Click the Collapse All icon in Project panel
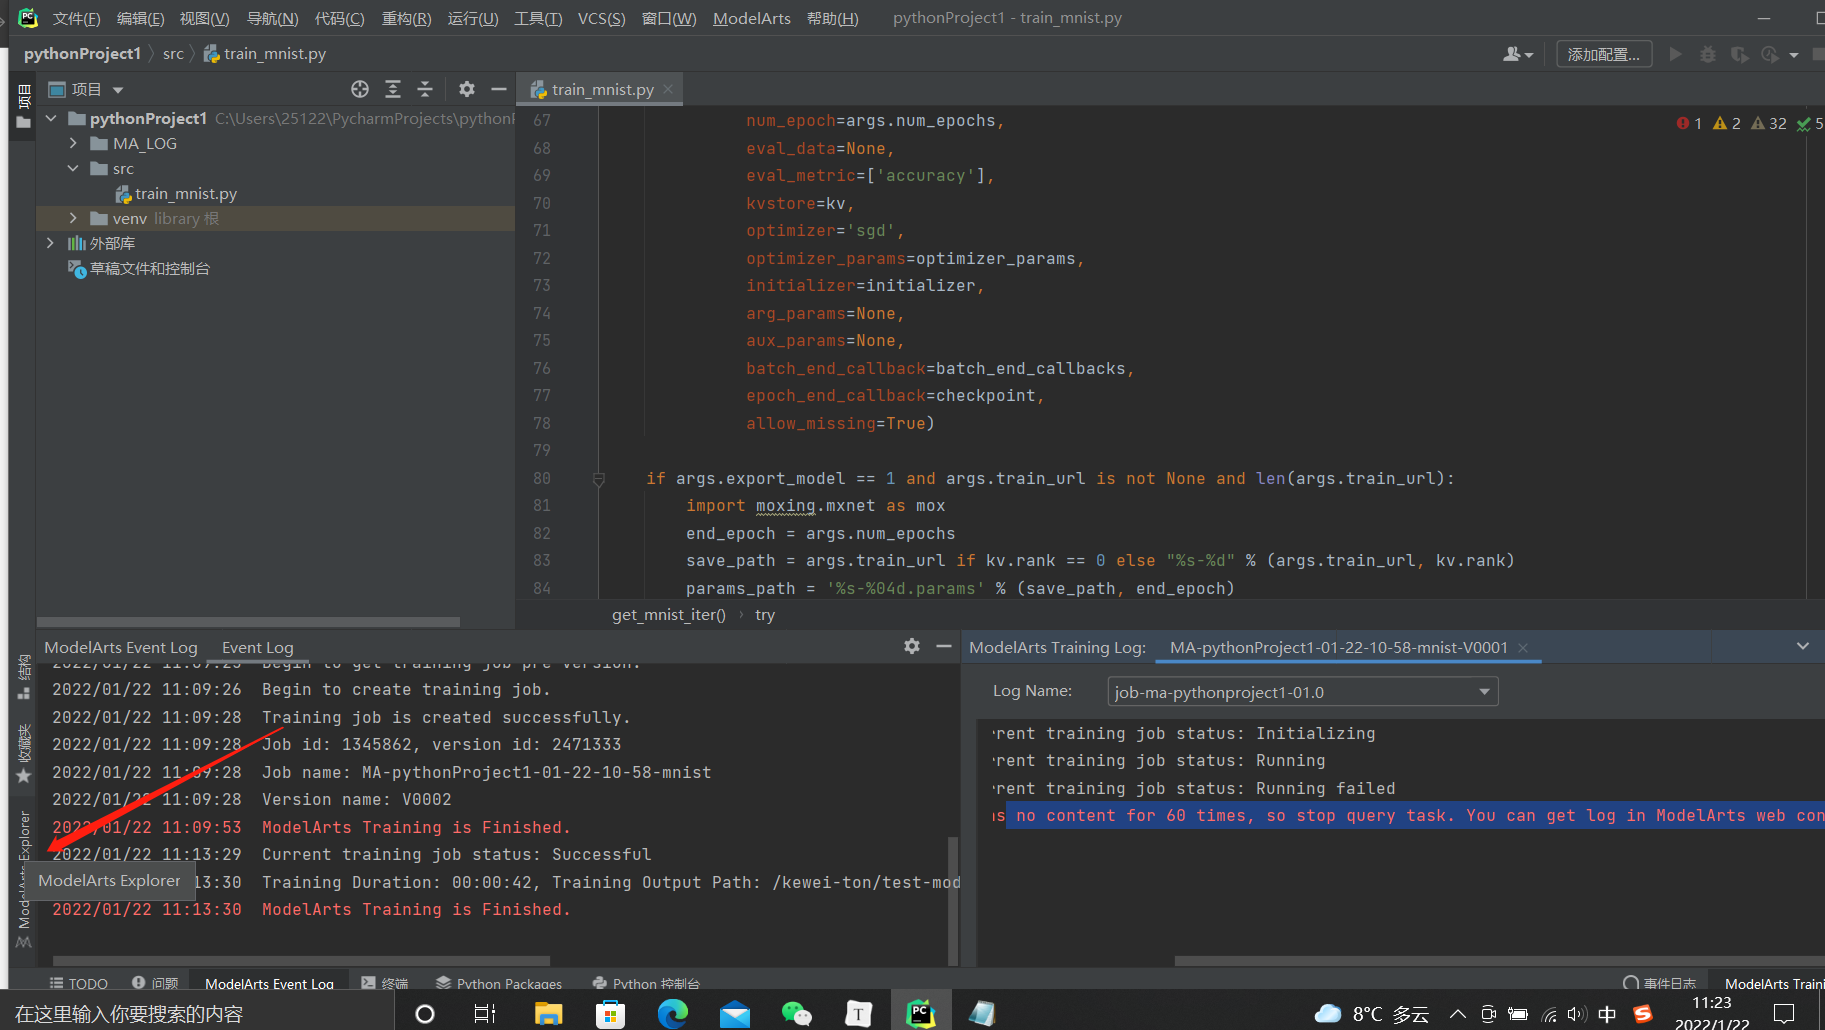 click(x=425, y=89)
